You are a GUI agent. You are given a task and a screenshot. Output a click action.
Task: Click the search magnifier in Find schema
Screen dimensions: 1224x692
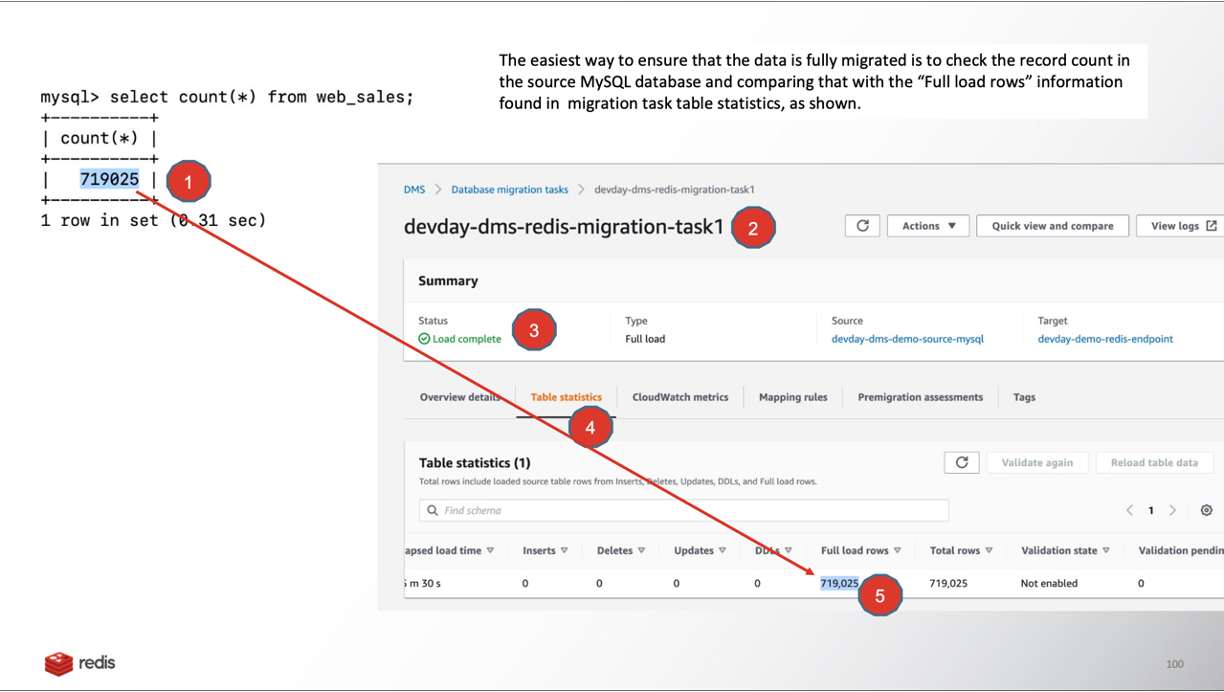coord(432,510)
